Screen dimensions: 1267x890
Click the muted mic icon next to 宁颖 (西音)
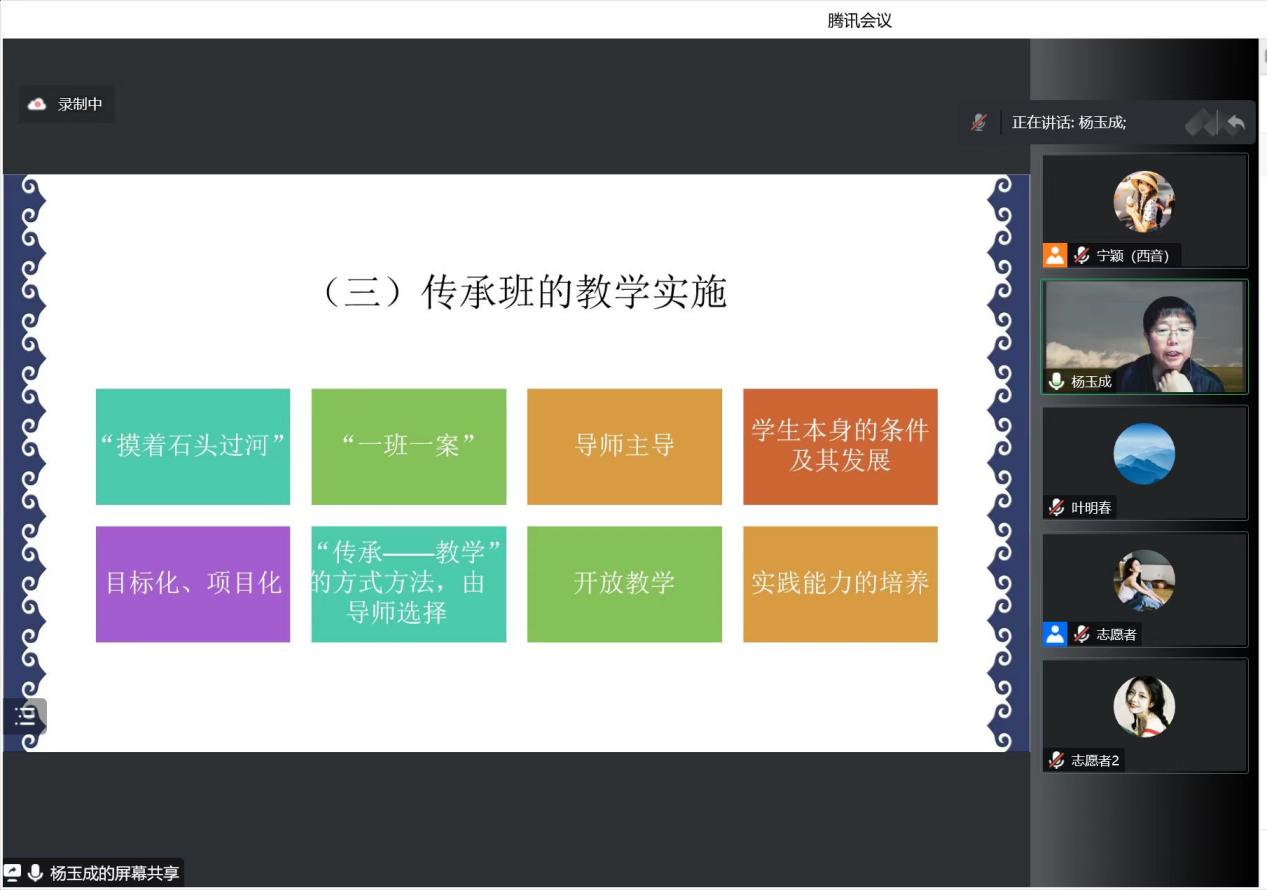tap(1081, 255)
